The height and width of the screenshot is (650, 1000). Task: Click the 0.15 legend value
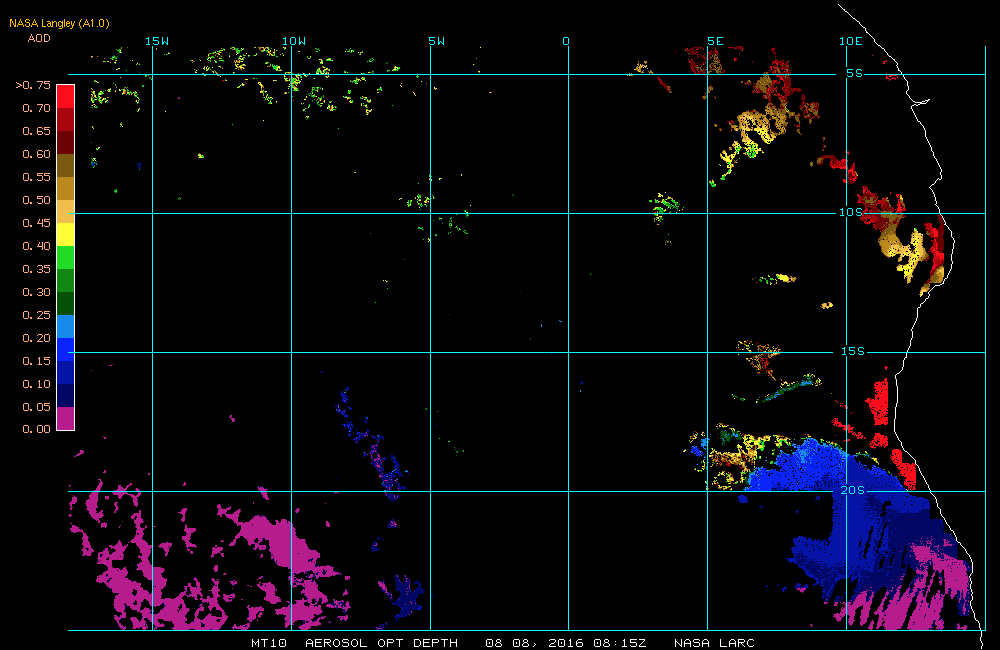click(36, 360)
